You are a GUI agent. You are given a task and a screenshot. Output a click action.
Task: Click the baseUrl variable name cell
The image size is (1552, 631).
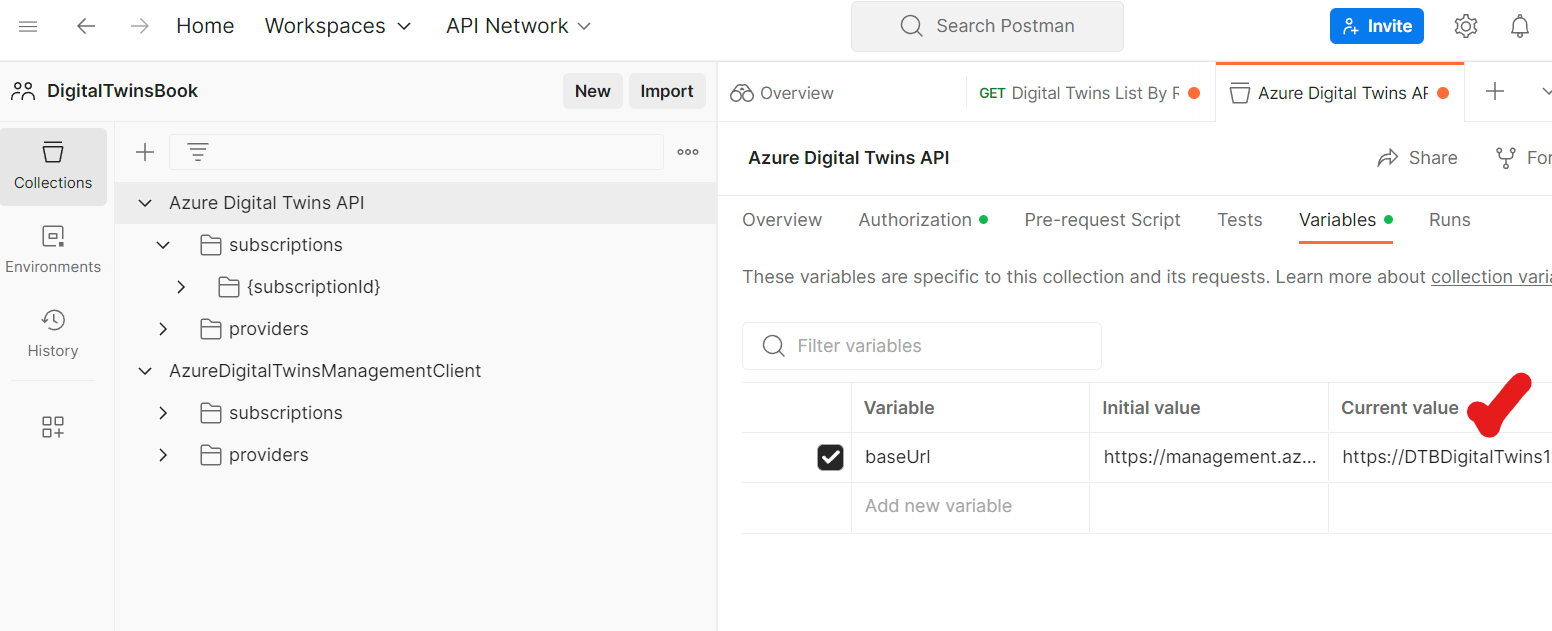point(970,458)
